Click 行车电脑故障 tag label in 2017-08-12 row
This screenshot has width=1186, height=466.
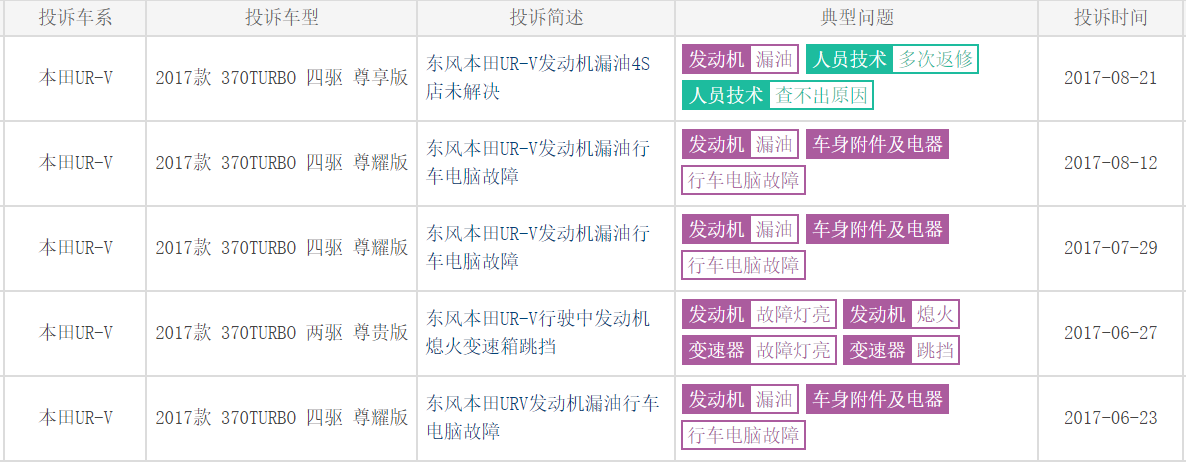[x=744, y=180]
